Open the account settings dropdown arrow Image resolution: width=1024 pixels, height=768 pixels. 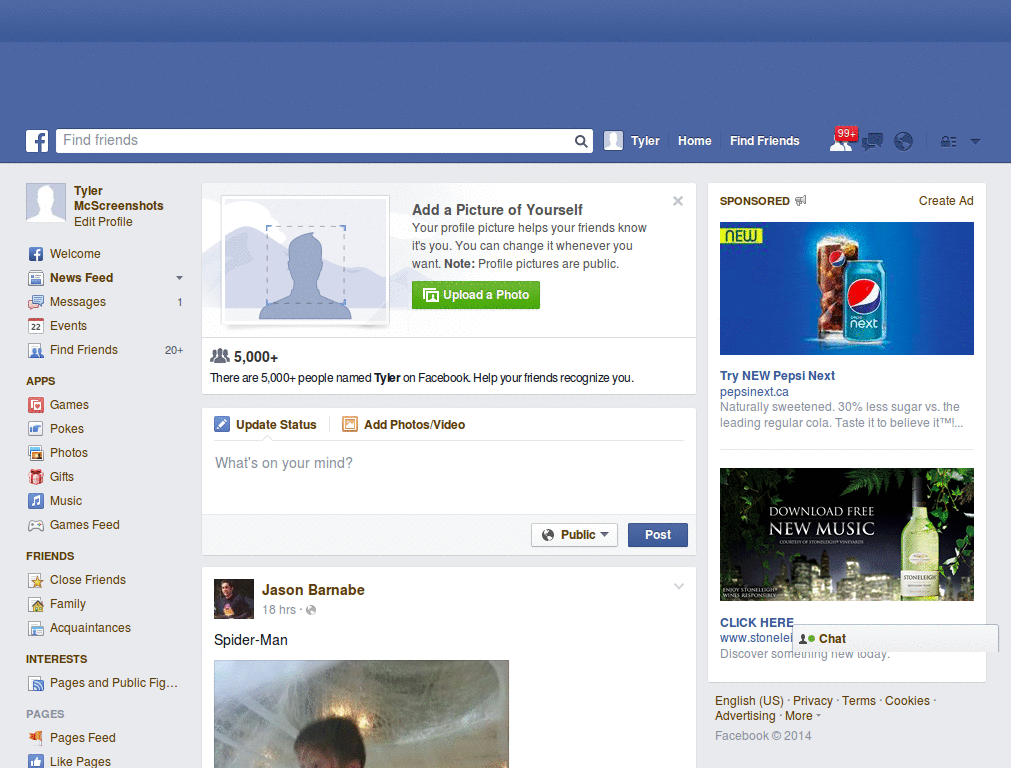point(975,141)
